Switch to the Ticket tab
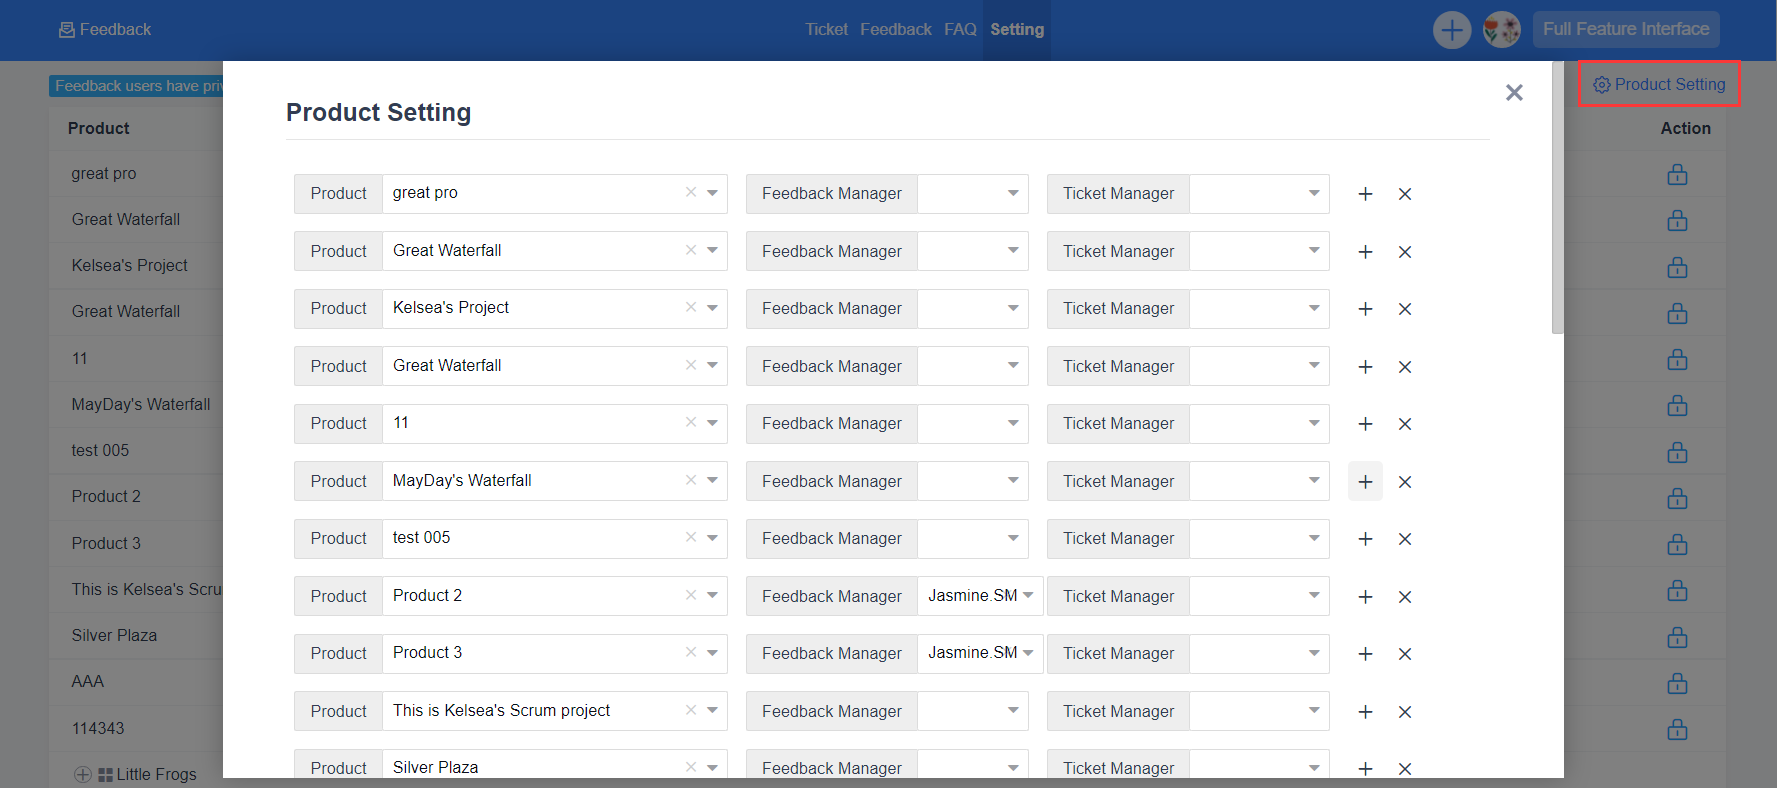The width and height of the screenshot is (1777, 788). (x=826, y=30)
